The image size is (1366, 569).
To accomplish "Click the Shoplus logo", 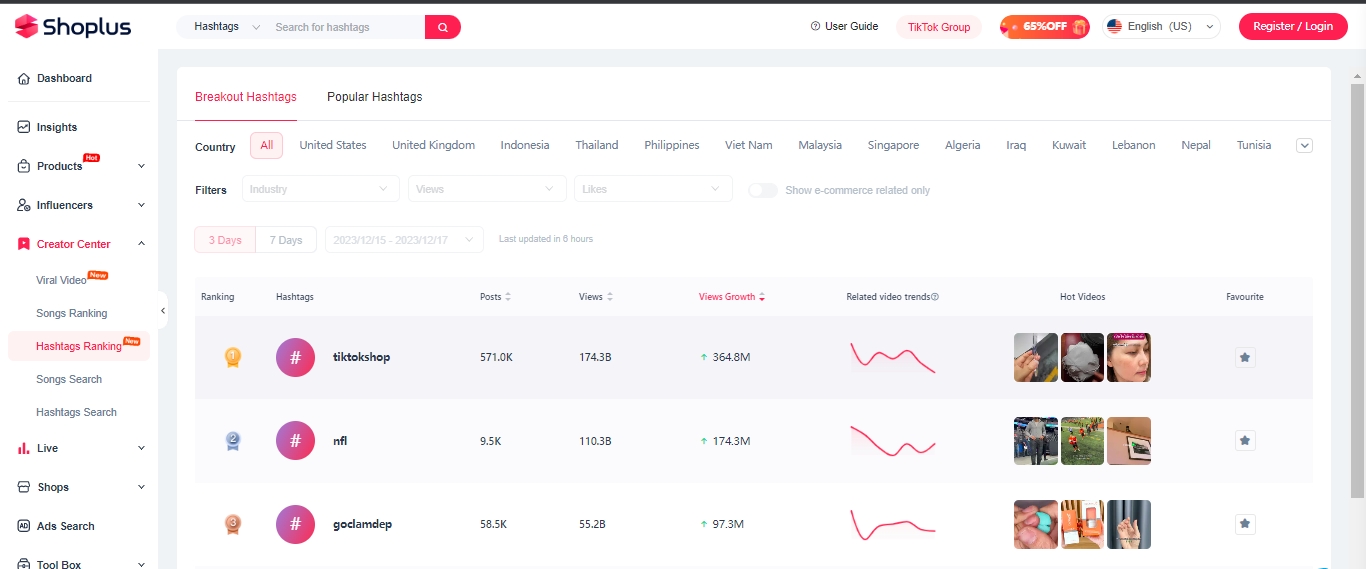I will [x=73, y=27].
